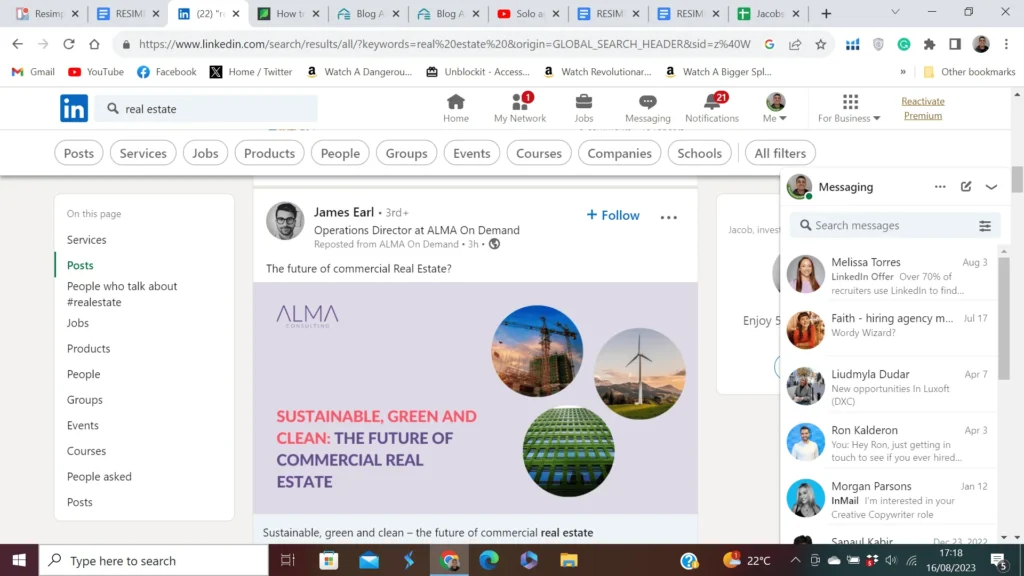The width and height of the screenshot is (1024, 576).
Task: Jump to People who talk about #realestate
Action: click(x=121, y=294)
